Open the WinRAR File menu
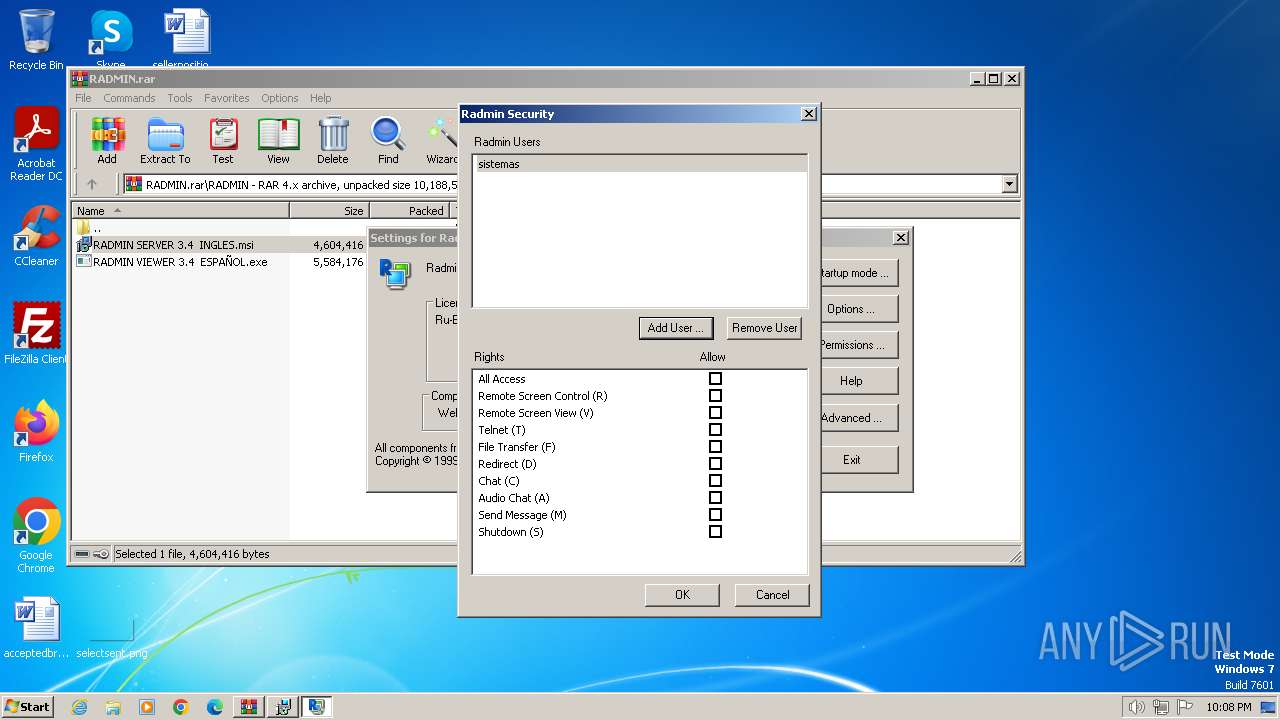 [83, 98]
